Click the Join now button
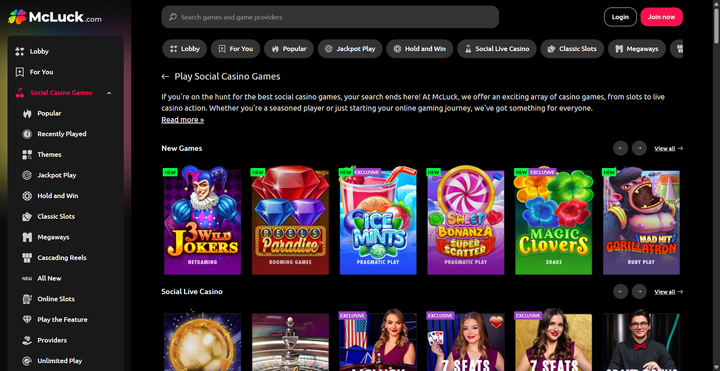 (662, 17)
